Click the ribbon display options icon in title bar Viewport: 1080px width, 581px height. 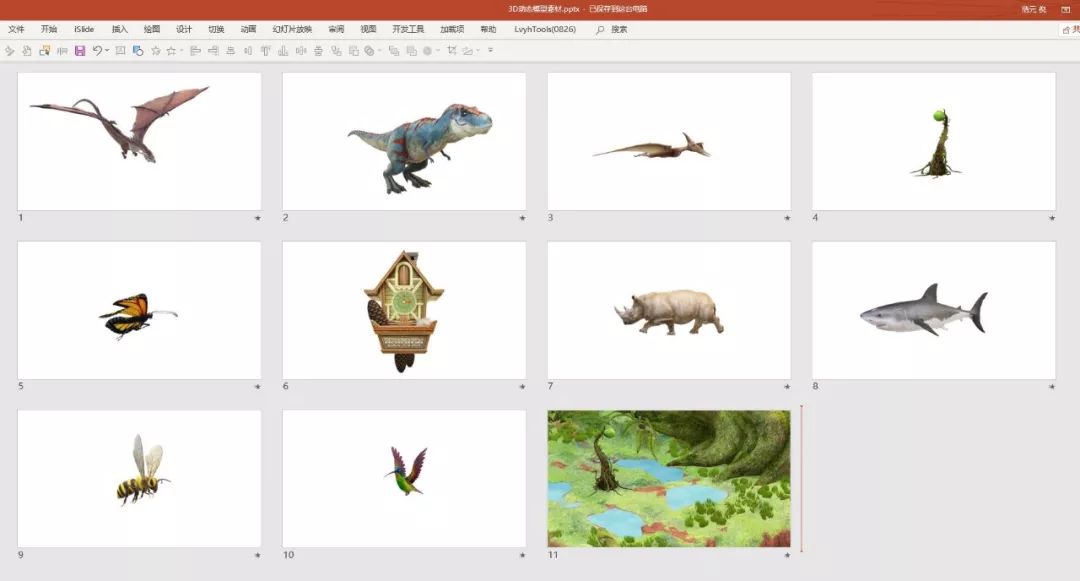(1066, 9)
